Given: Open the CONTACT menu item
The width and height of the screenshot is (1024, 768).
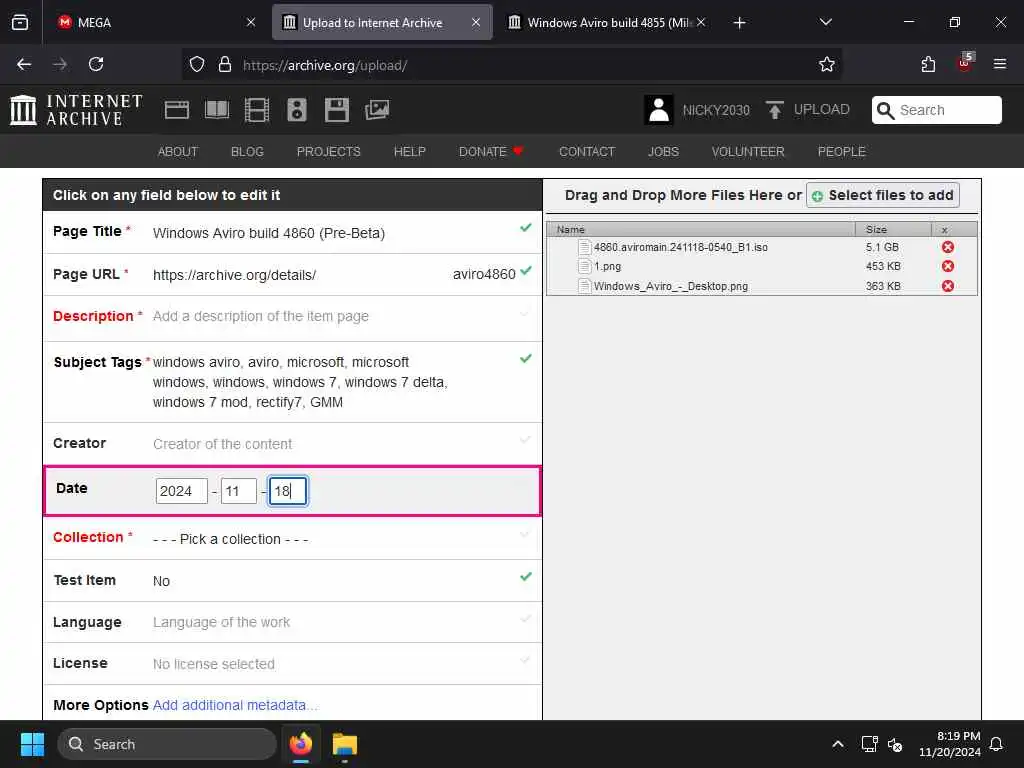Looking at the screenshot, I should point(586,152).
